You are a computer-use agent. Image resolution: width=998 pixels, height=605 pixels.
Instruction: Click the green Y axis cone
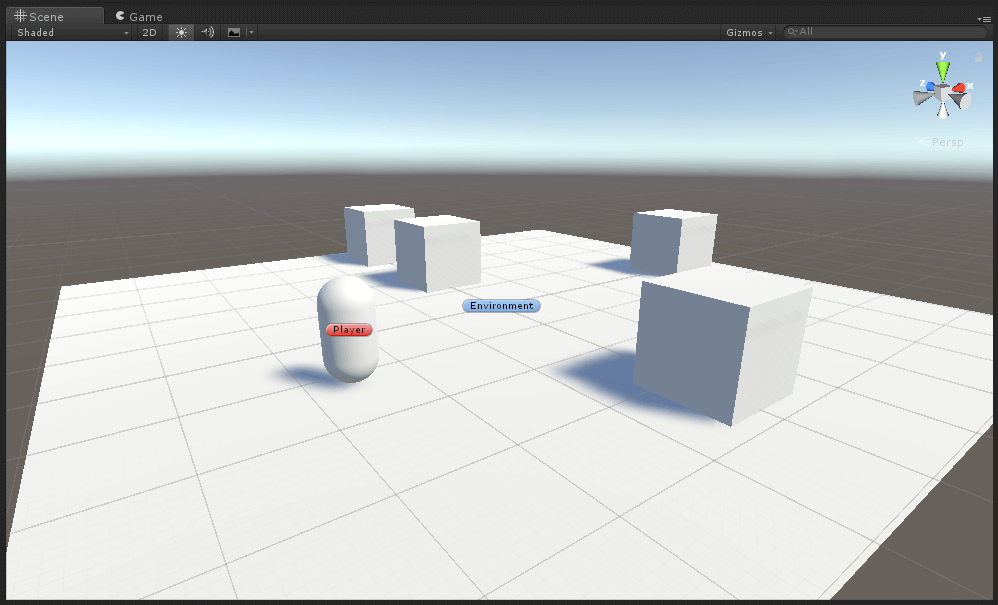pos(942,70)
